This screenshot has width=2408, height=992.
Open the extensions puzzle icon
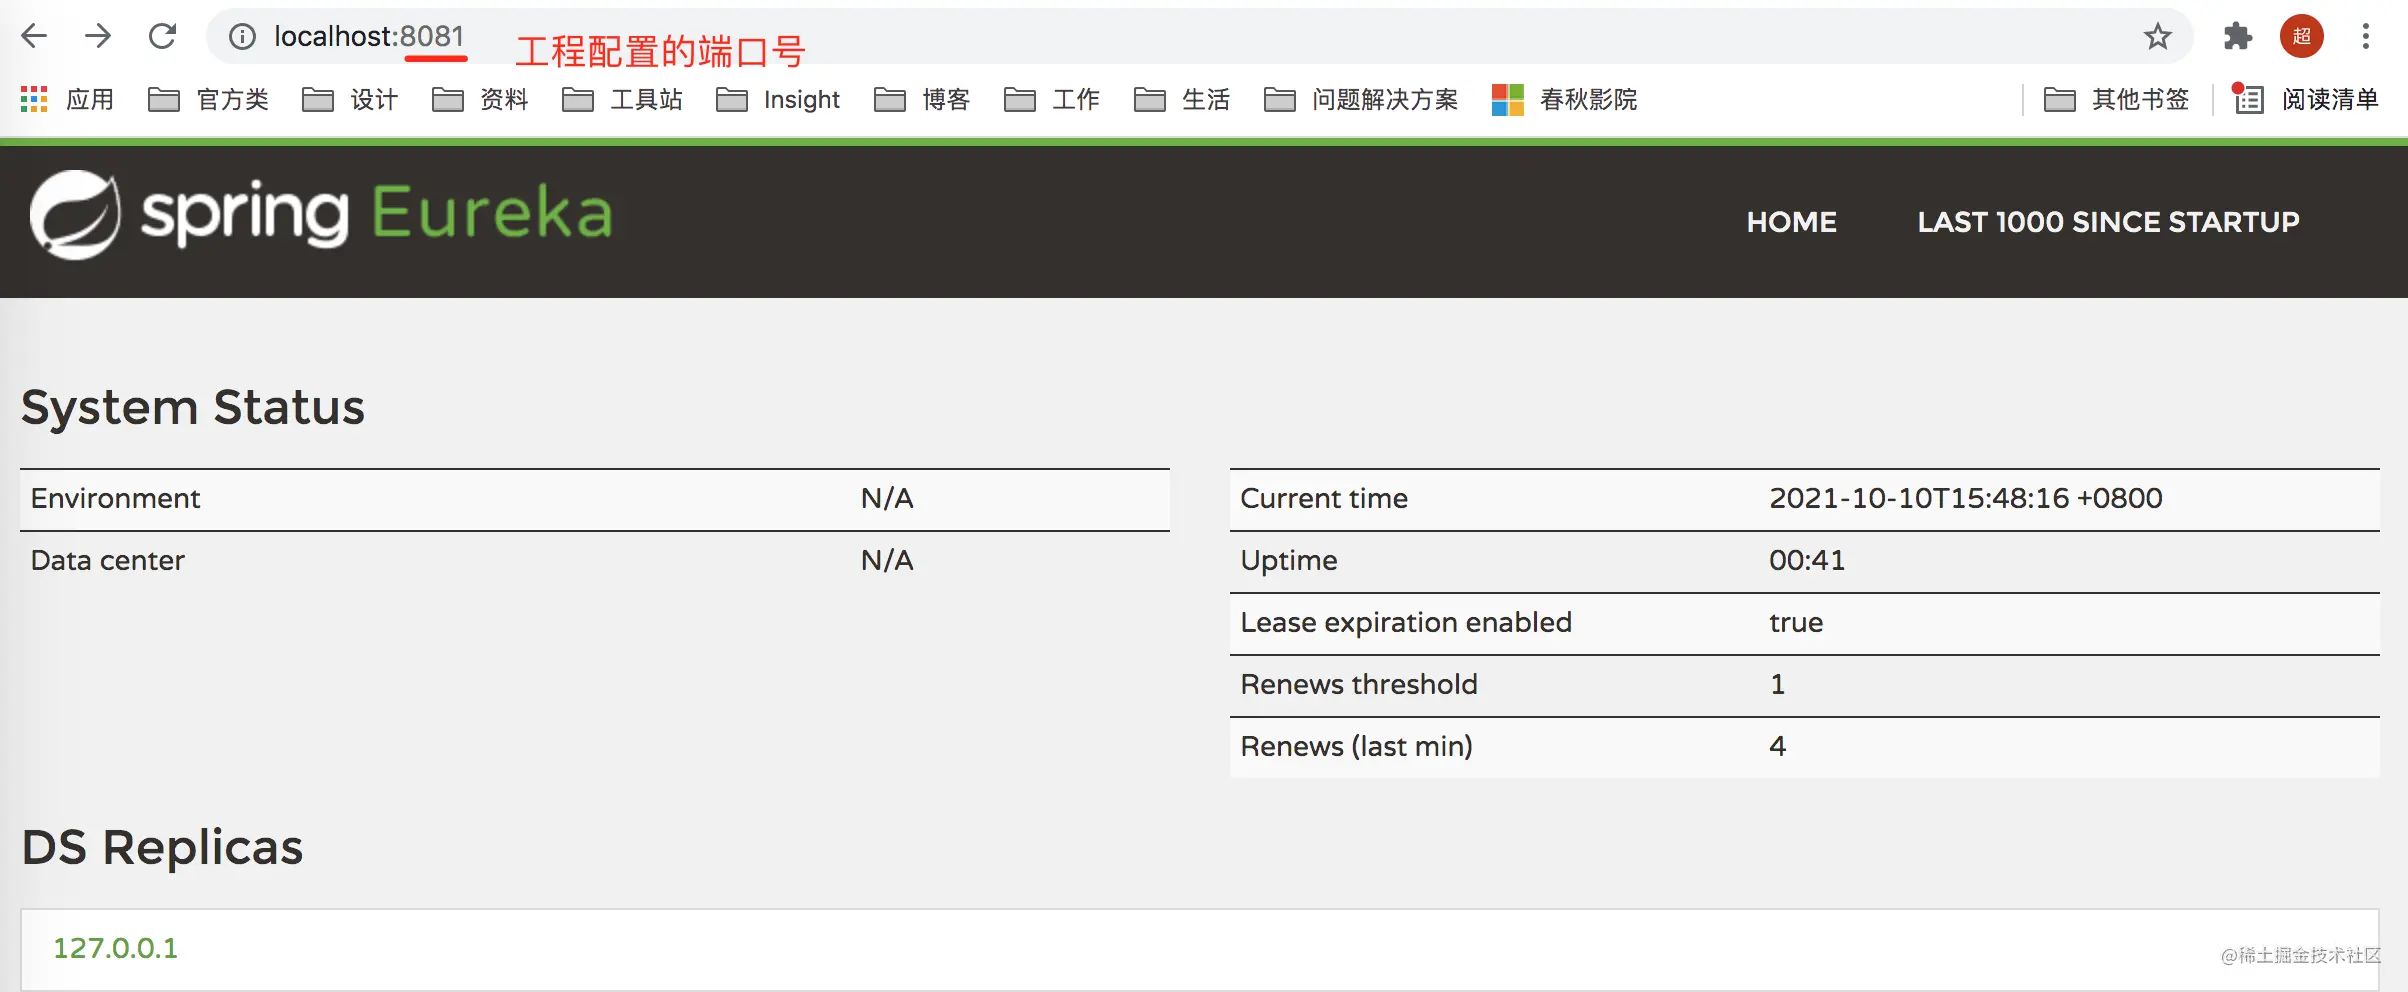pos(2237,37)
